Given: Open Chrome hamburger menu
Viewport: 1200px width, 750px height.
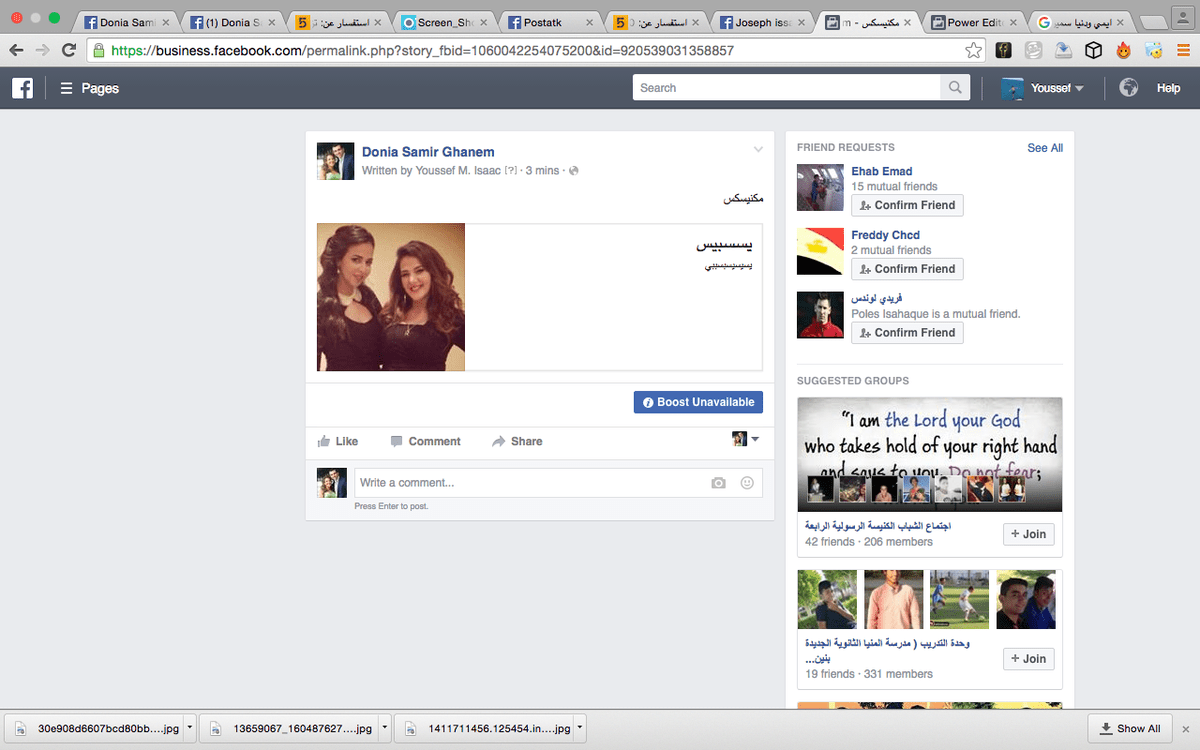Looking at the screenshot, I should [1183, 50].
